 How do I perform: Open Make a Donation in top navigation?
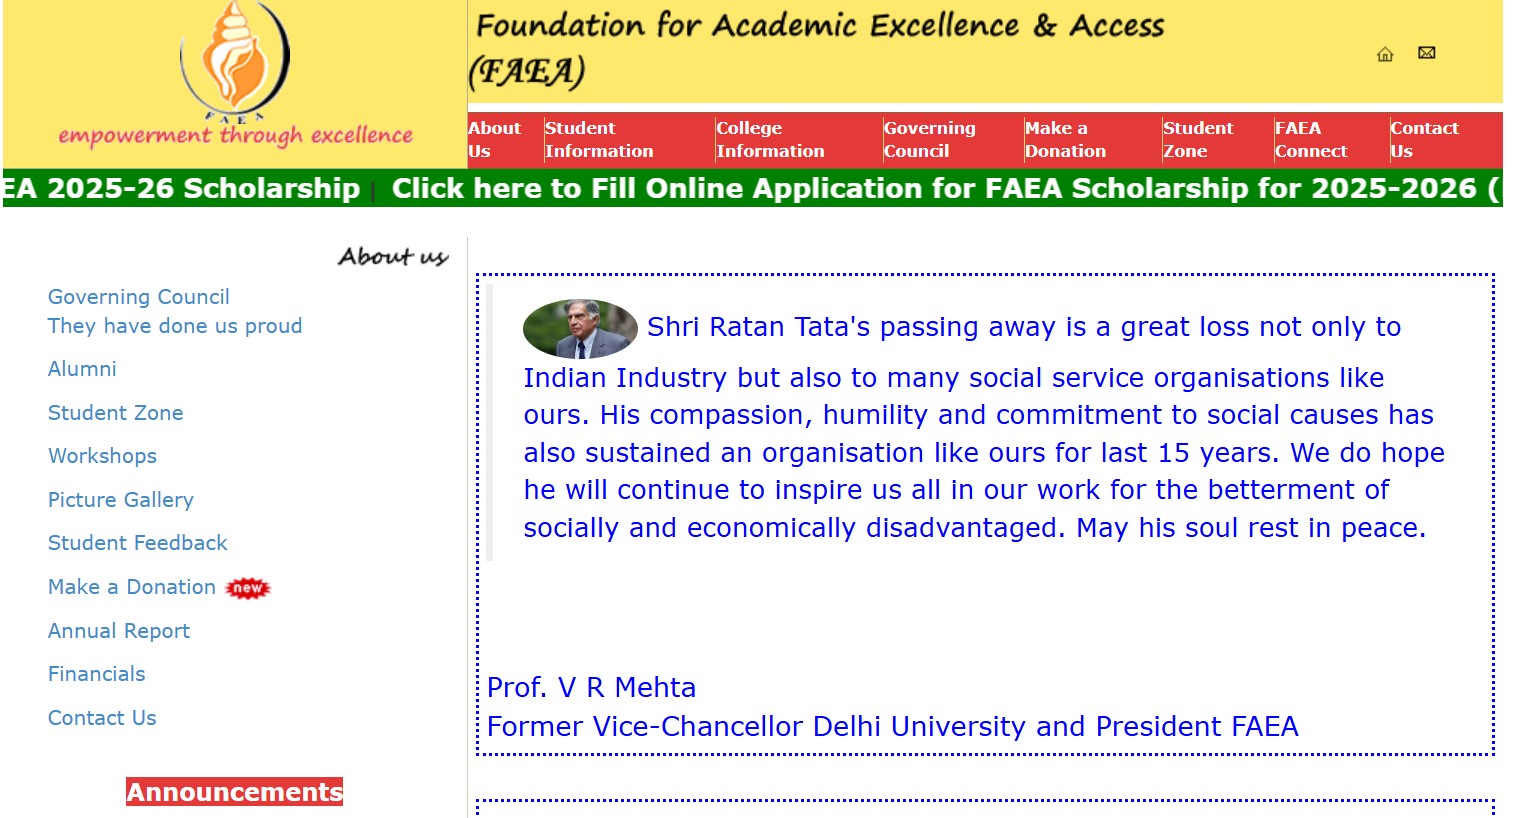pyautogui.click(x=1065, y=140)
